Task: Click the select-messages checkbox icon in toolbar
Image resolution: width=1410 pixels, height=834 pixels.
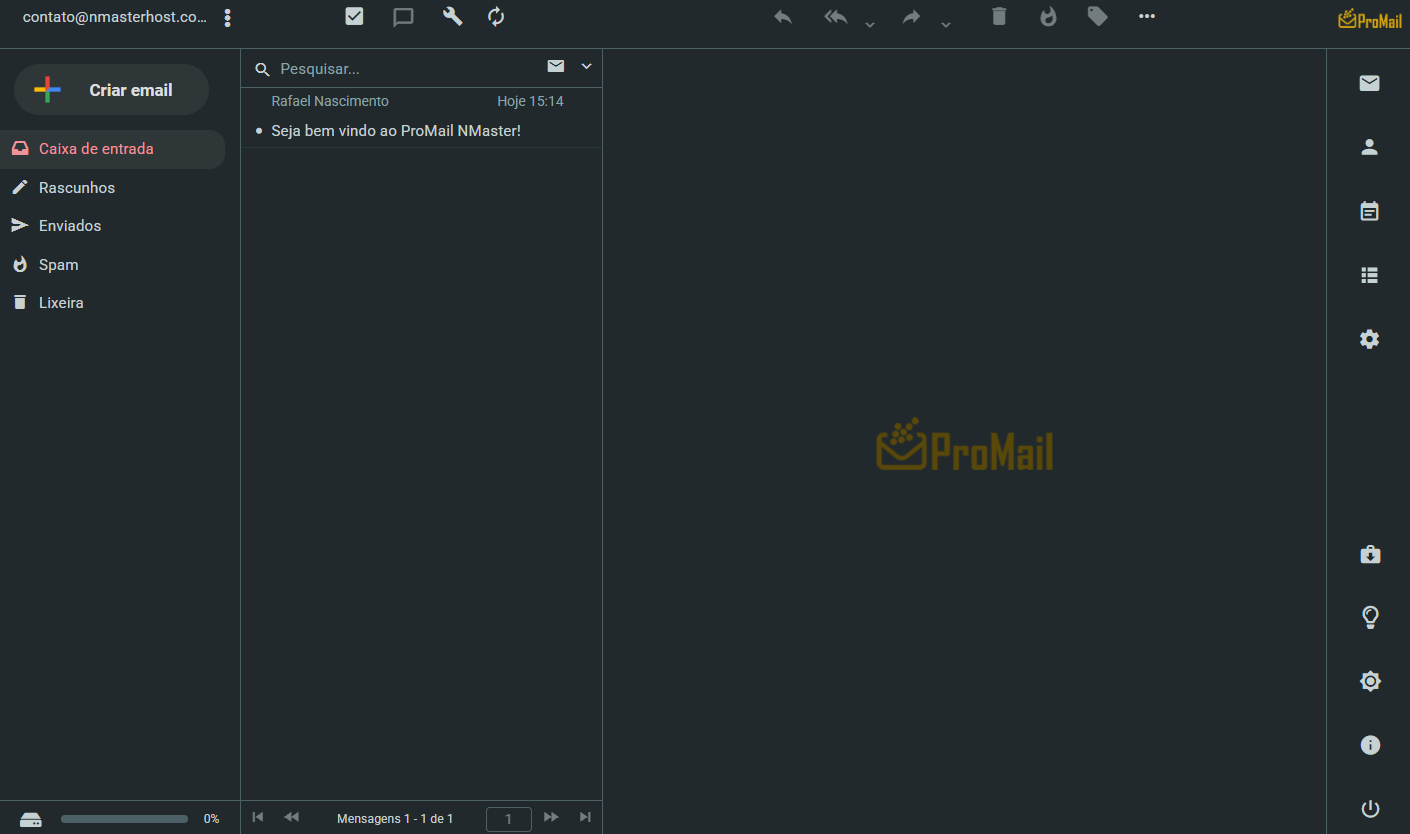Action: coord(354,16)
